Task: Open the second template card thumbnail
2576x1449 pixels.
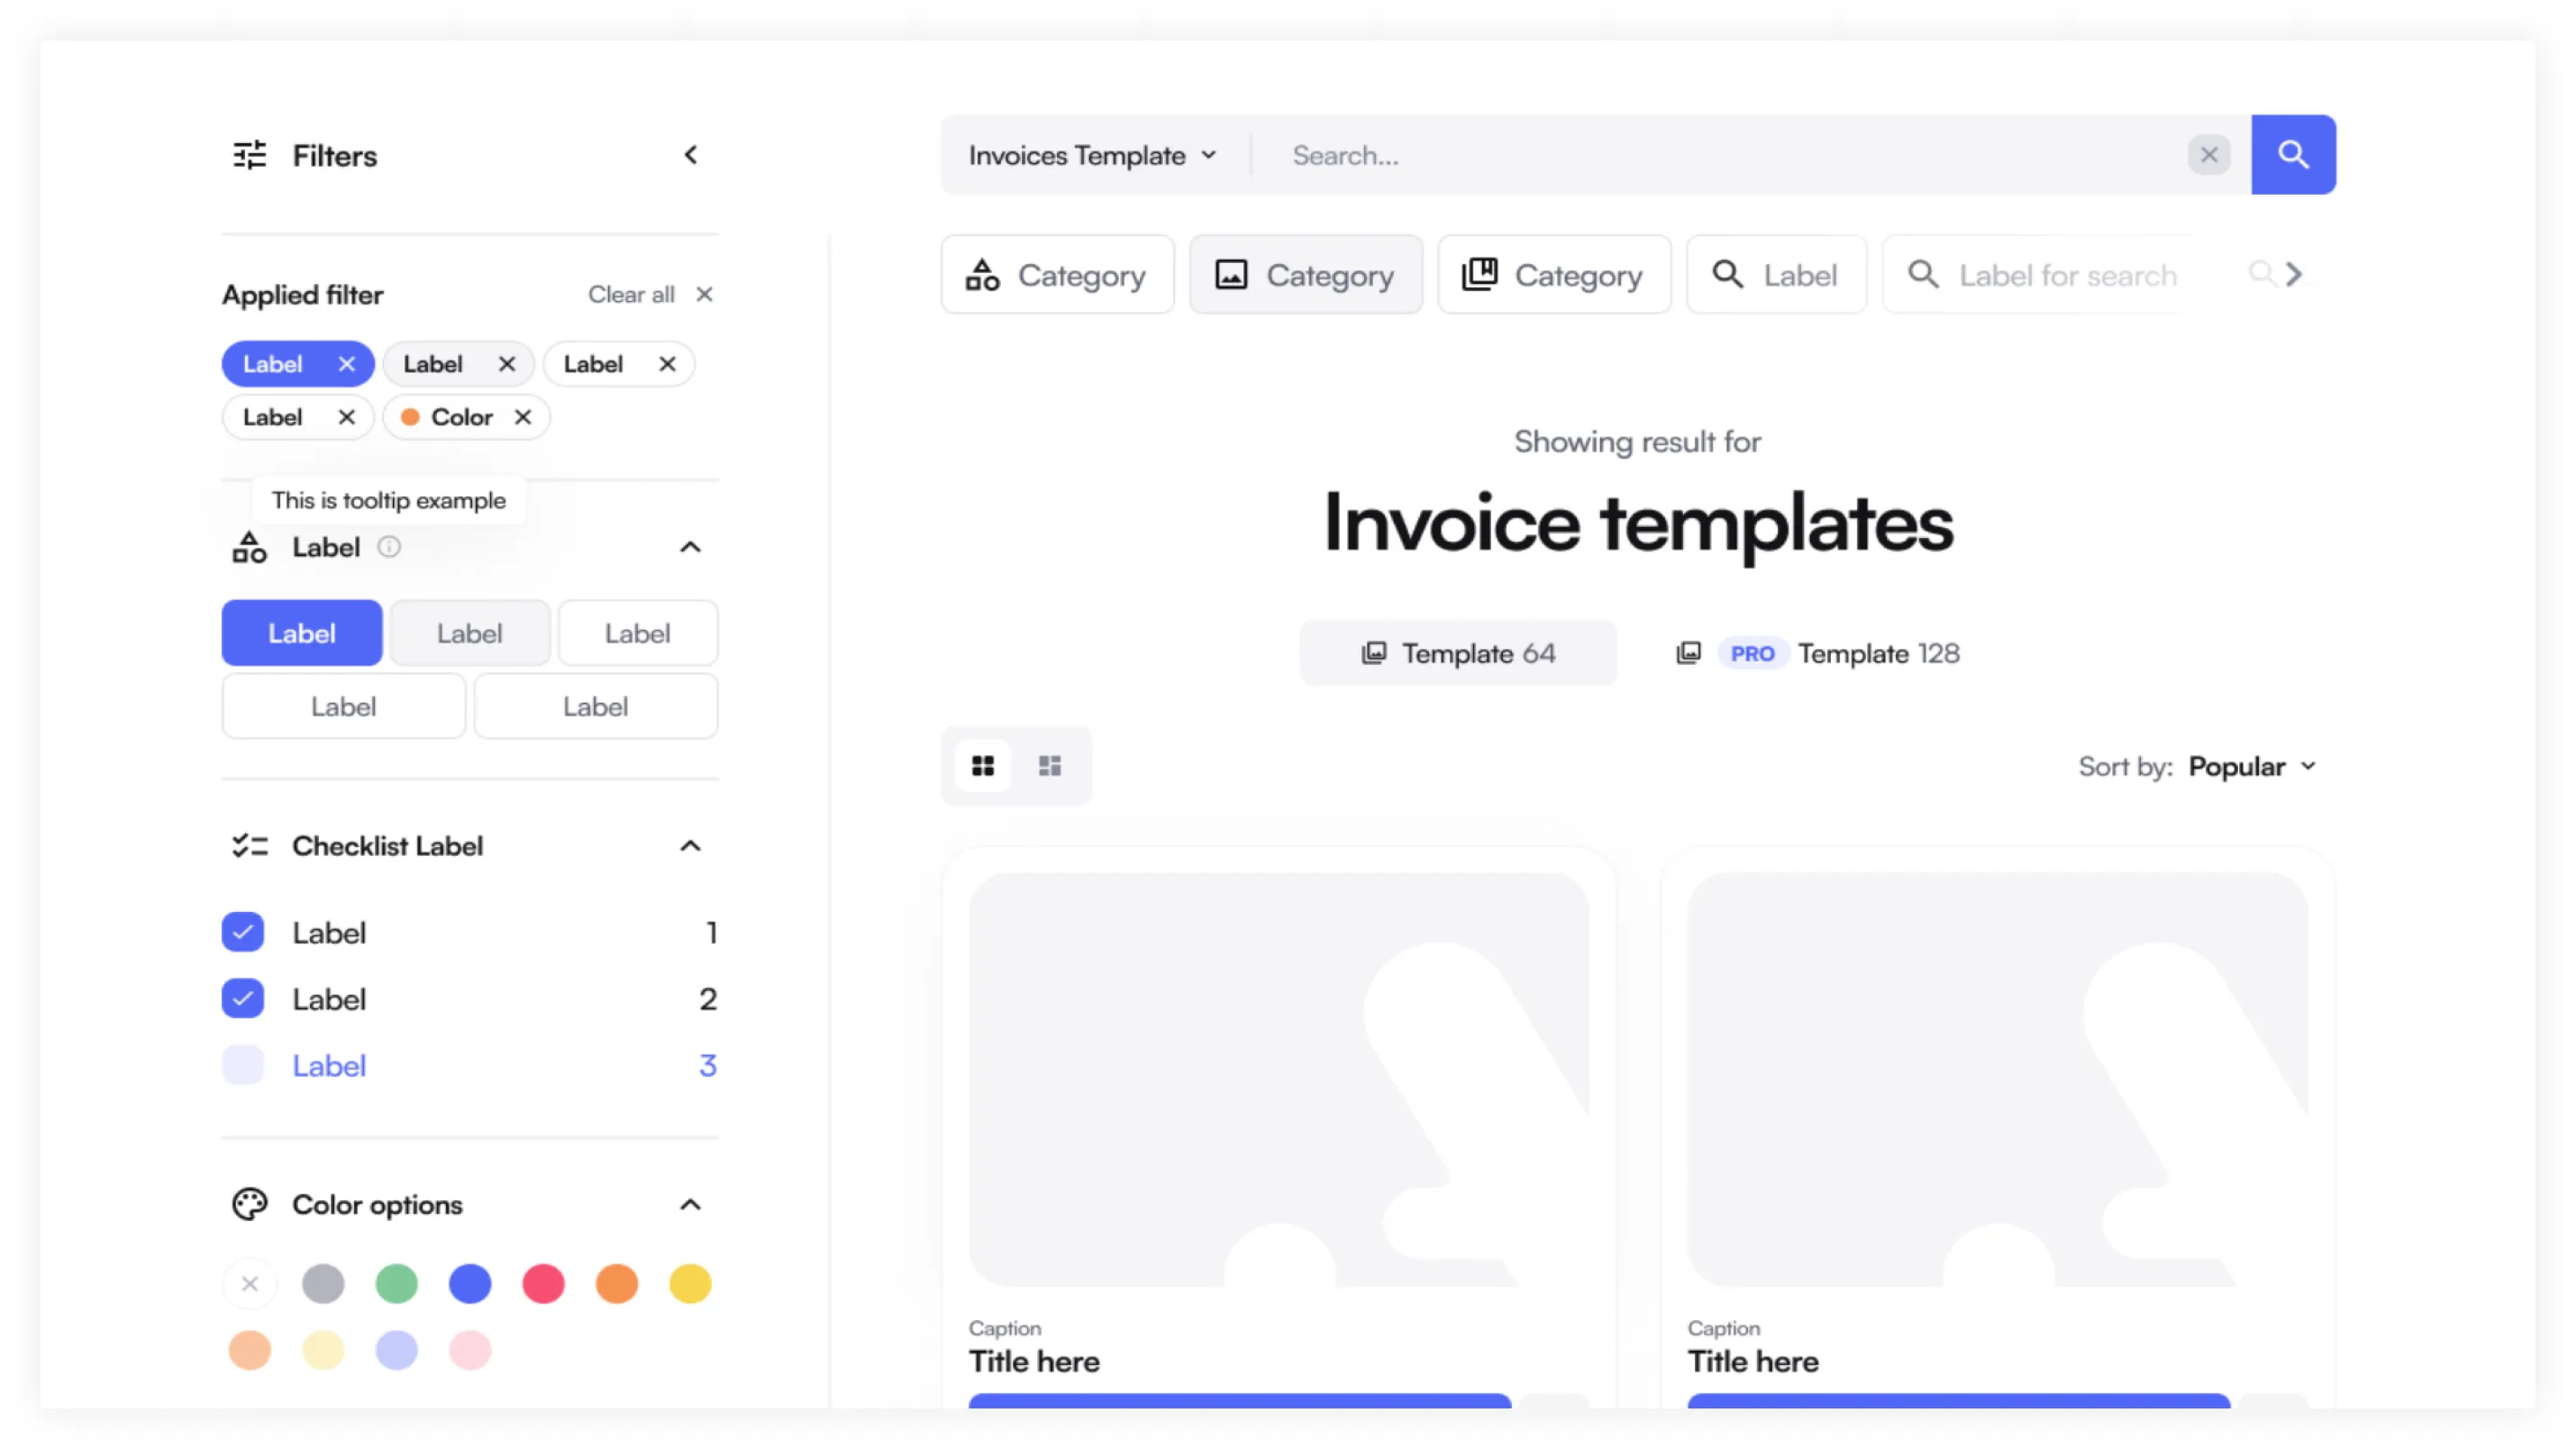Action: (1998, 1079)
